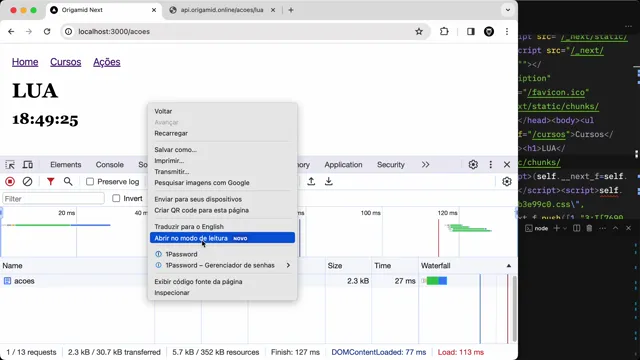640x360 pixels.
Task: Click the export HAR download icon
Action: pyautogui.click(x=329, y=182)
